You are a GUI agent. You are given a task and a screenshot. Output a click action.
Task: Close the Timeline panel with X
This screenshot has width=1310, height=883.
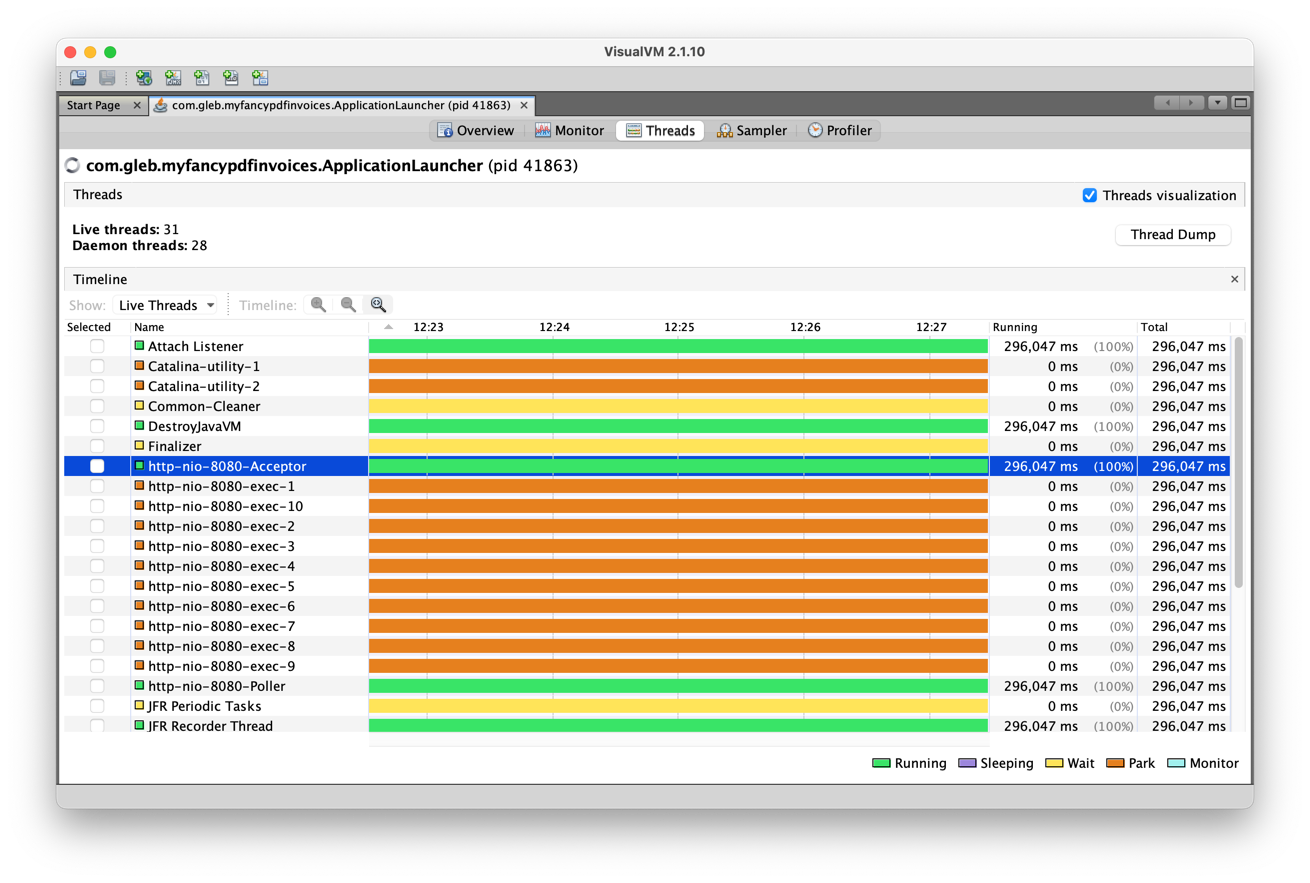pos(1234,279)
